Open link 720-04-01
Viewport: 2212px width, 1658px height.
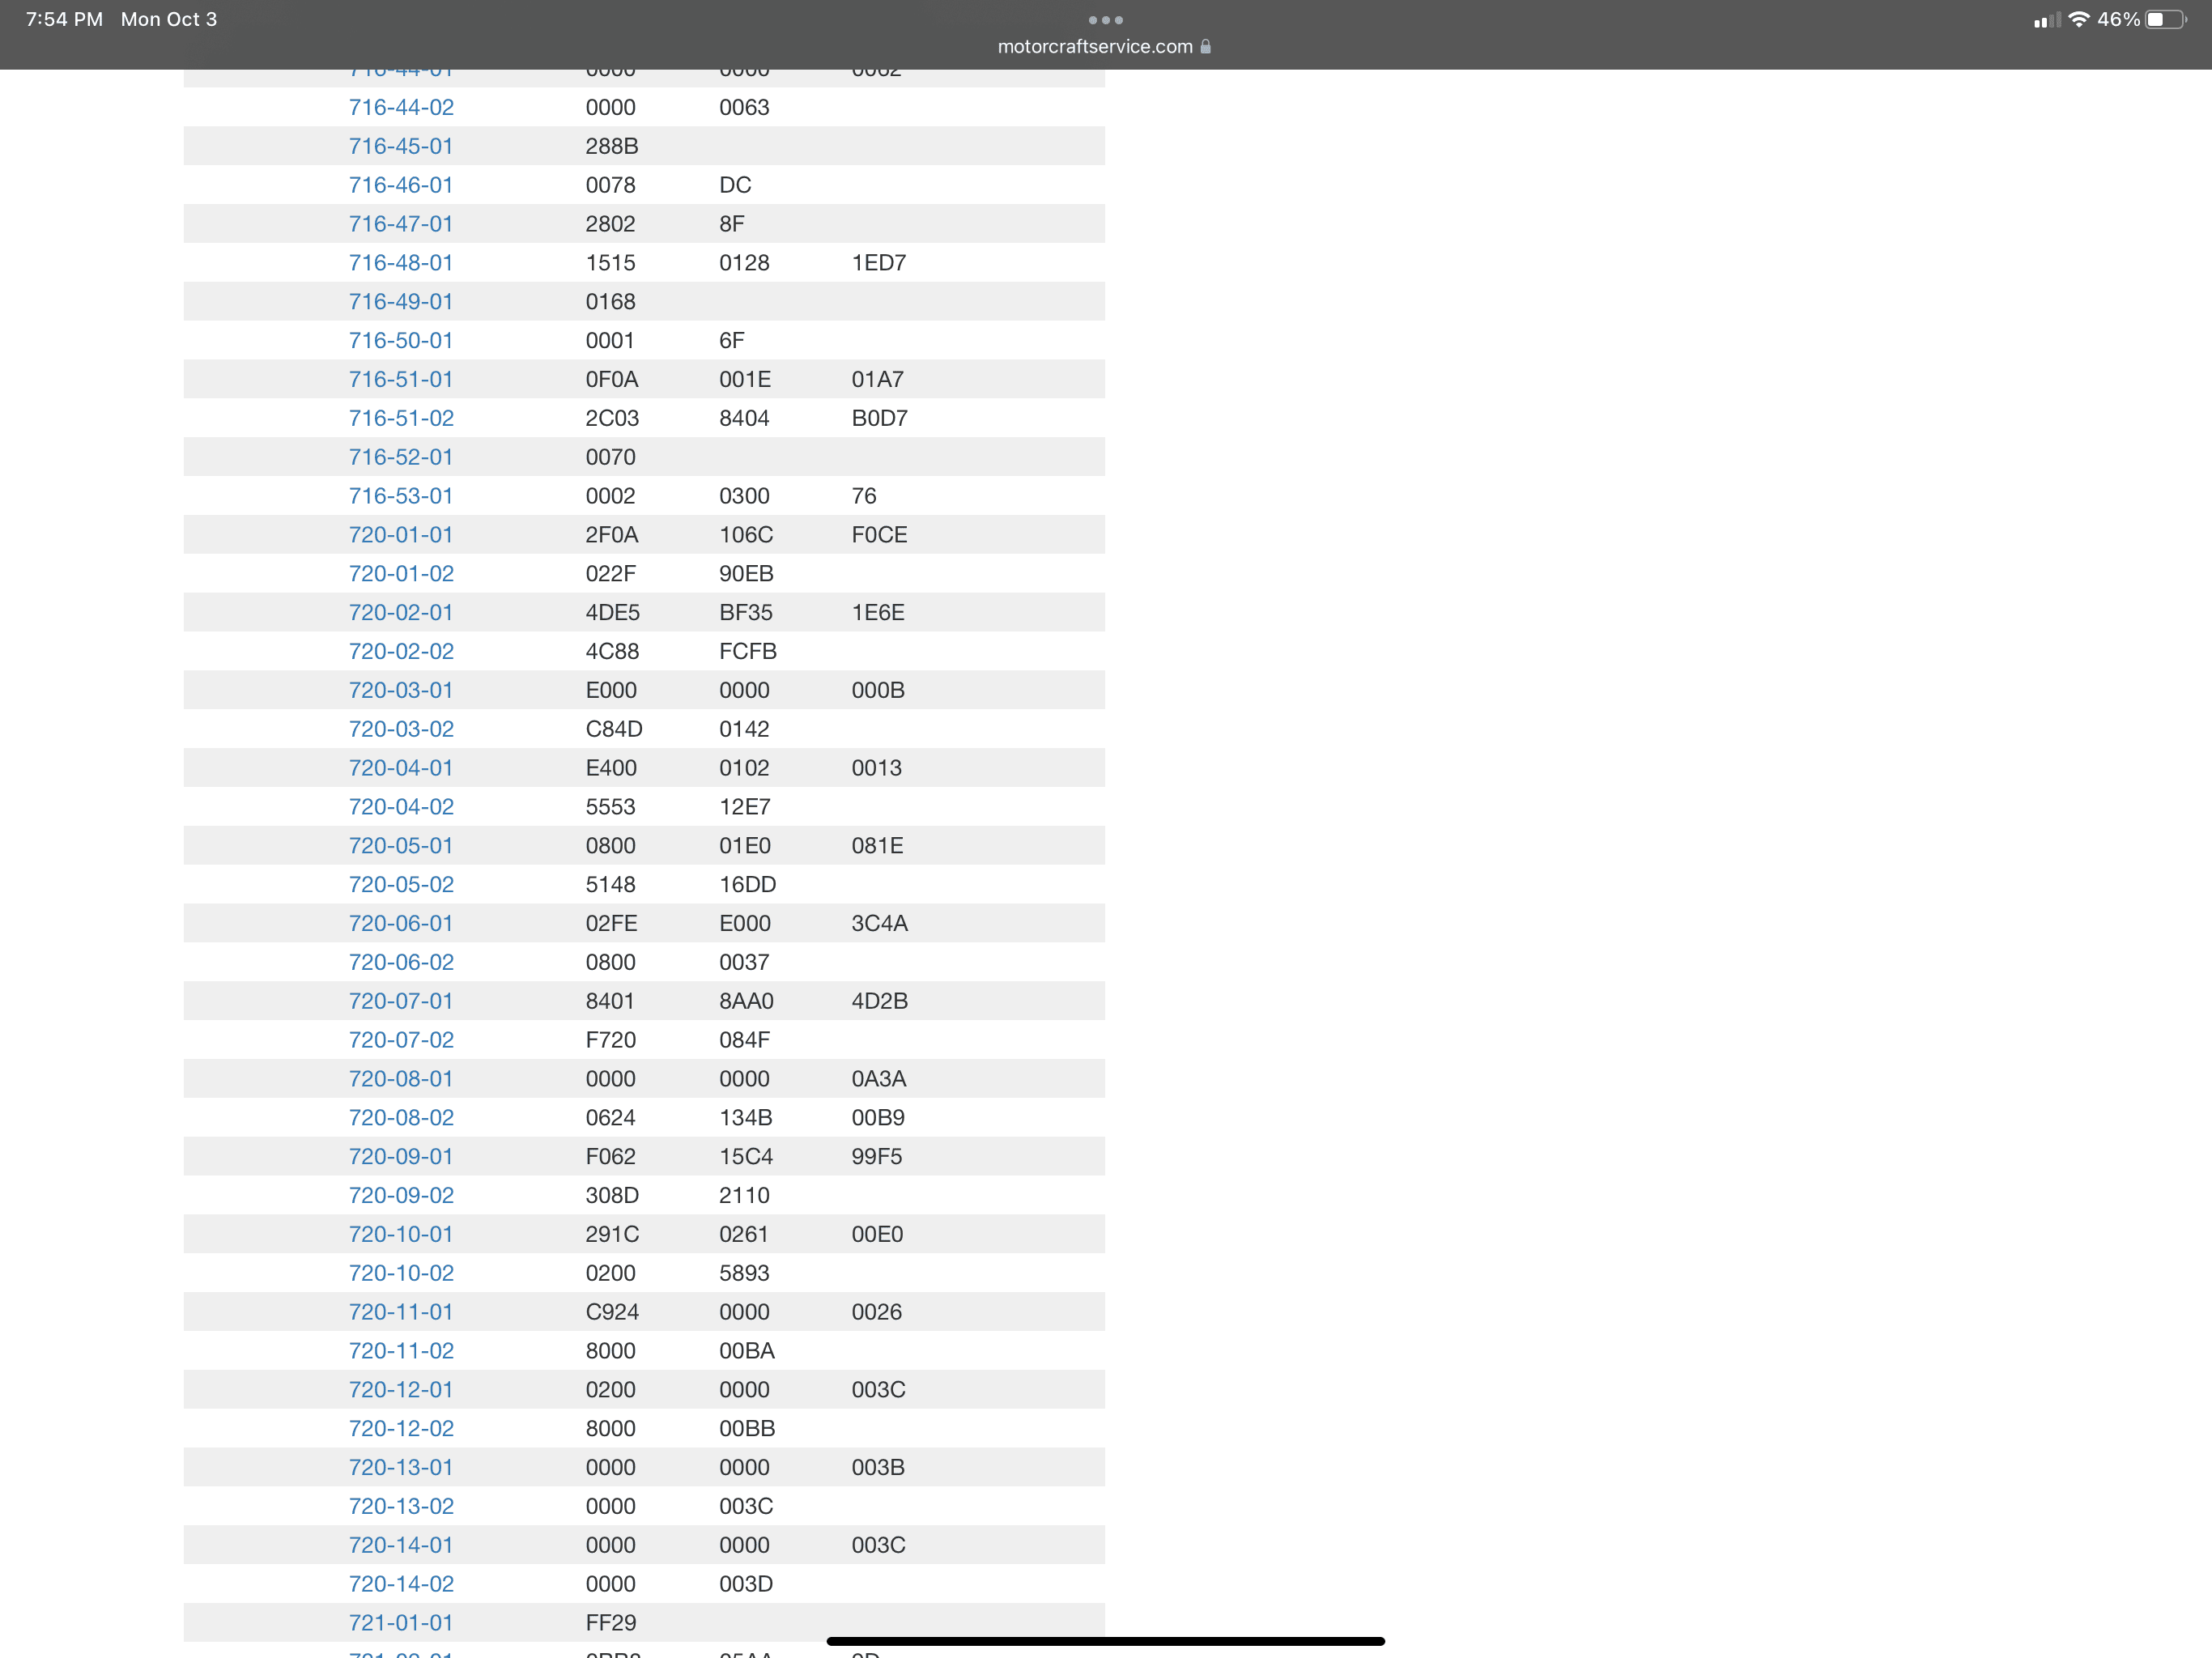(401, 768)
